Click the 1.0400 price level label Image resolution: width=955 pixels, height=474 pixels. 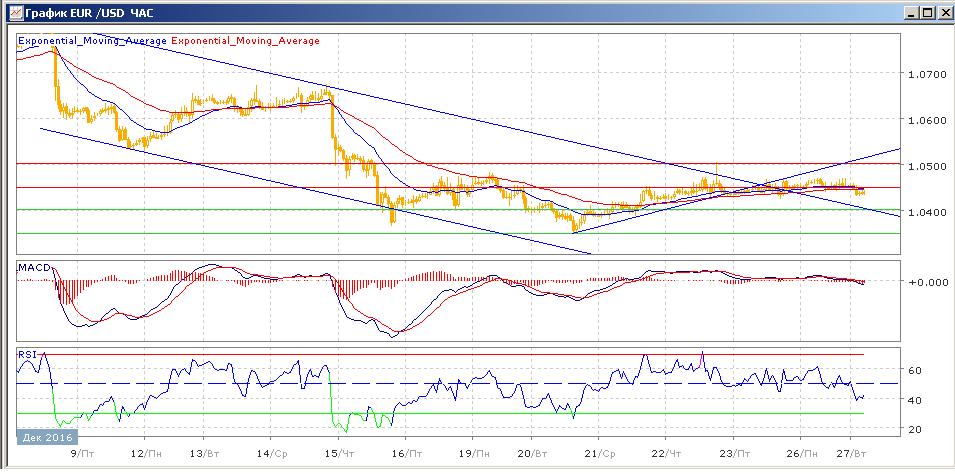point(925,212)
